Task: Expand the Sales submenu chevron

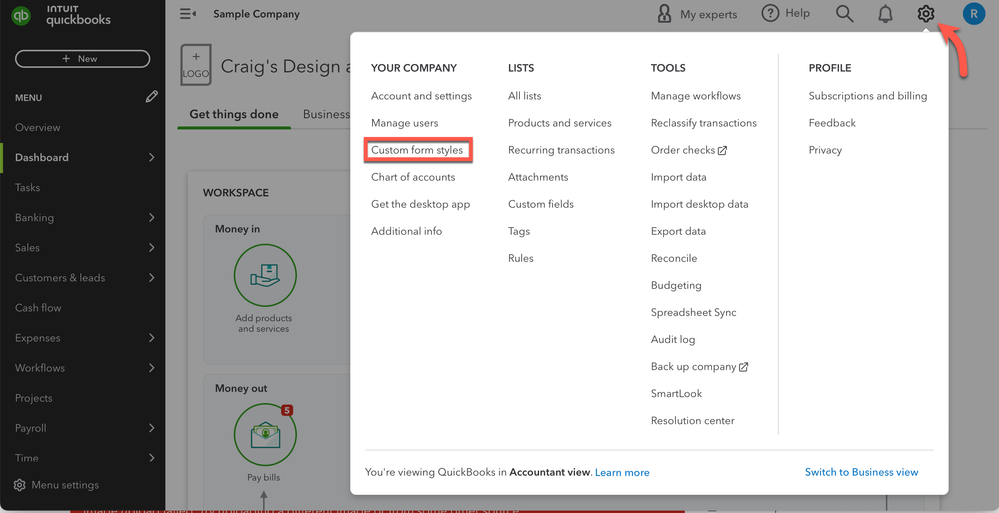Action: click(152, 247)
